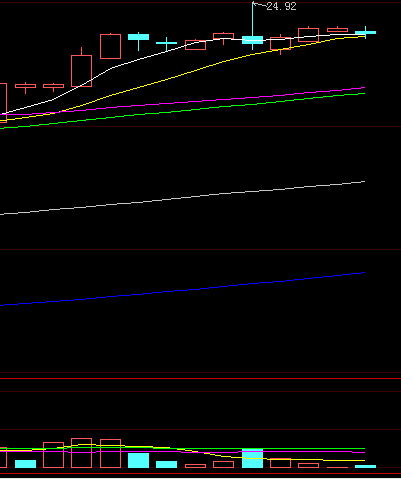Click the partial red candlestick at the left edge
The height and width of the screenshot is (479, 401).
click(3, 103)
